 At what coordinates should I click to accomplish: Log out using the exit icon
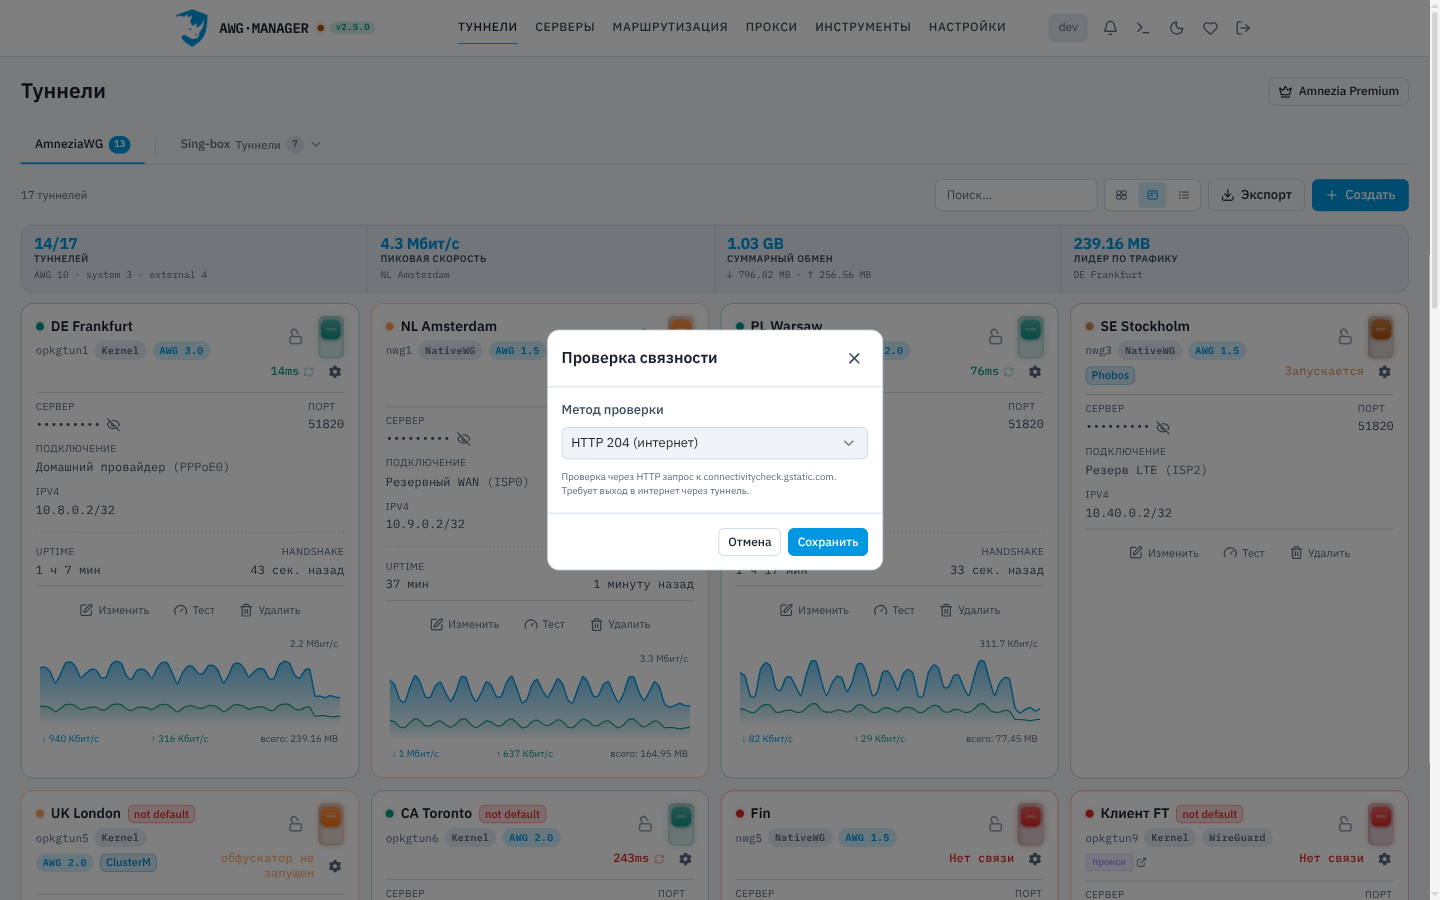[x=1243, y=28]
